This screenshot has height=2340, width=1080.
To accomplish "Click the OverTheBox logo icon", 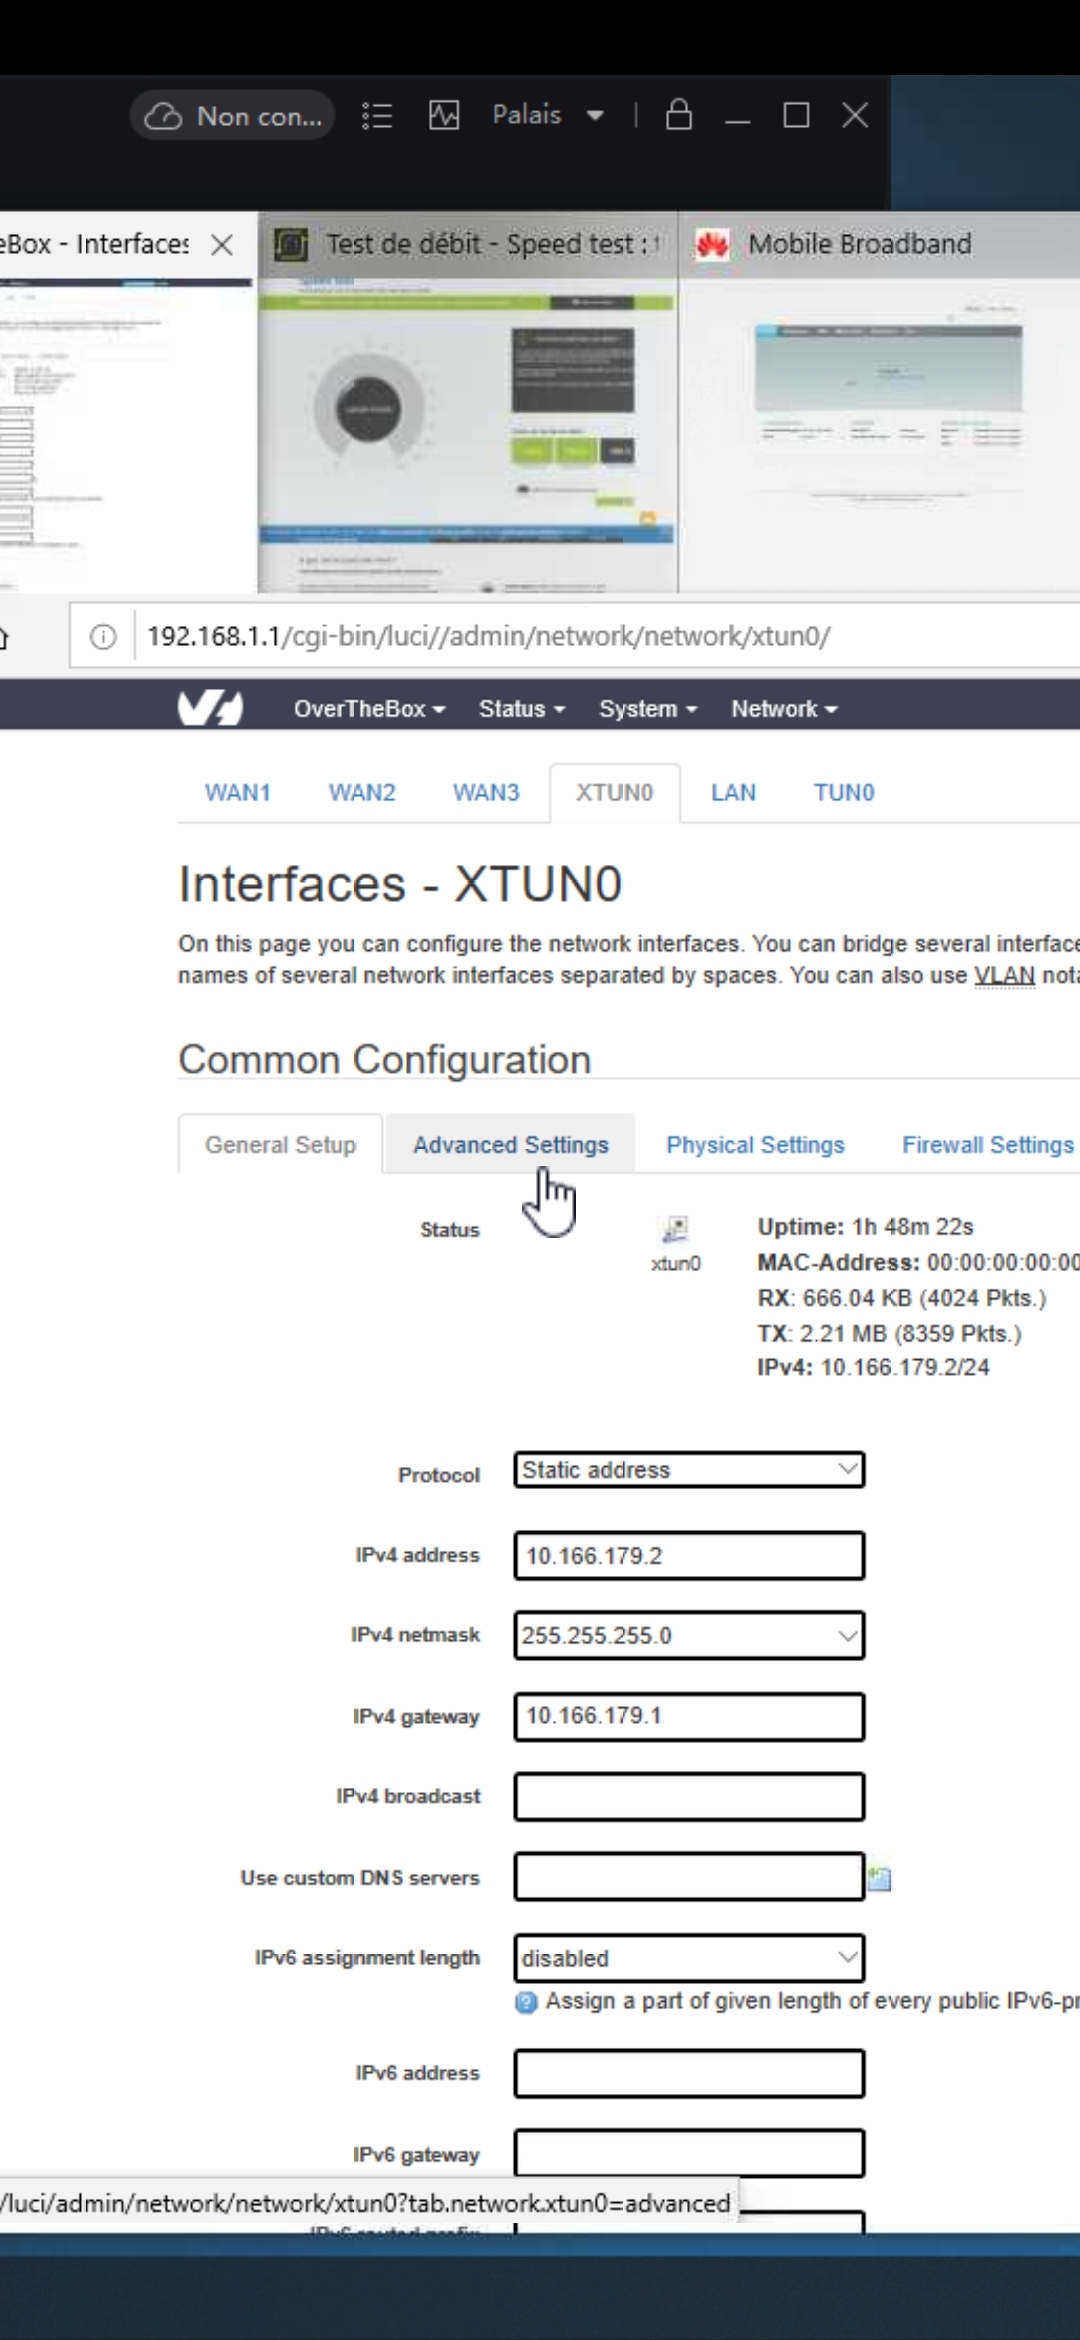I will pos(210,708).
